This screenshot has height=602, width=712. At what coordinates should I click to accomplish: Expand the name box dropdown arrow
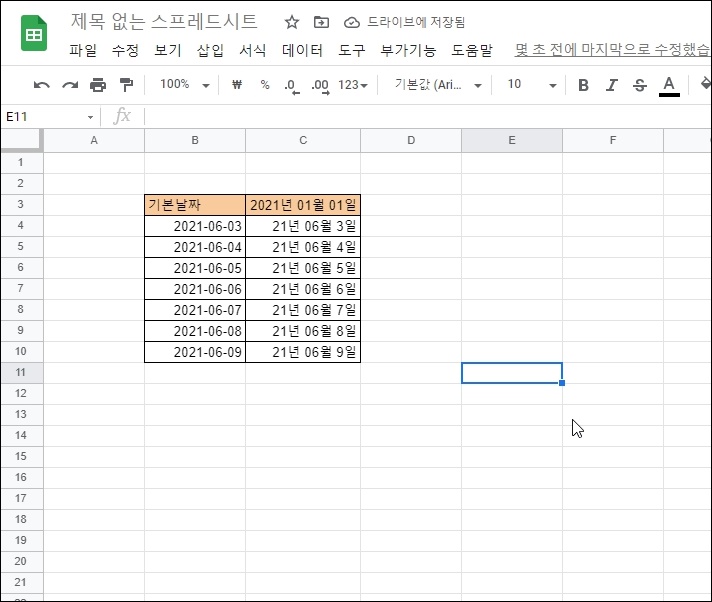pos(90,117)
